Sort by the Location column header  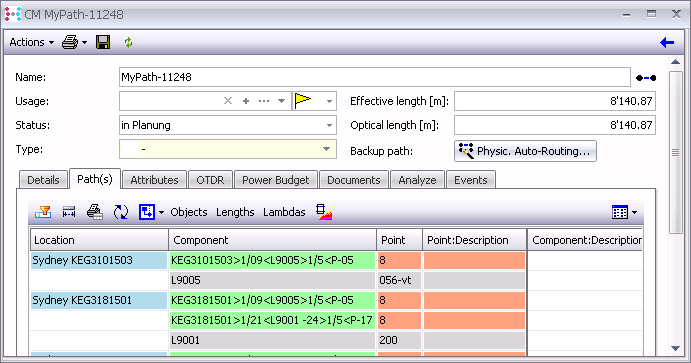[x=99, y=240]
